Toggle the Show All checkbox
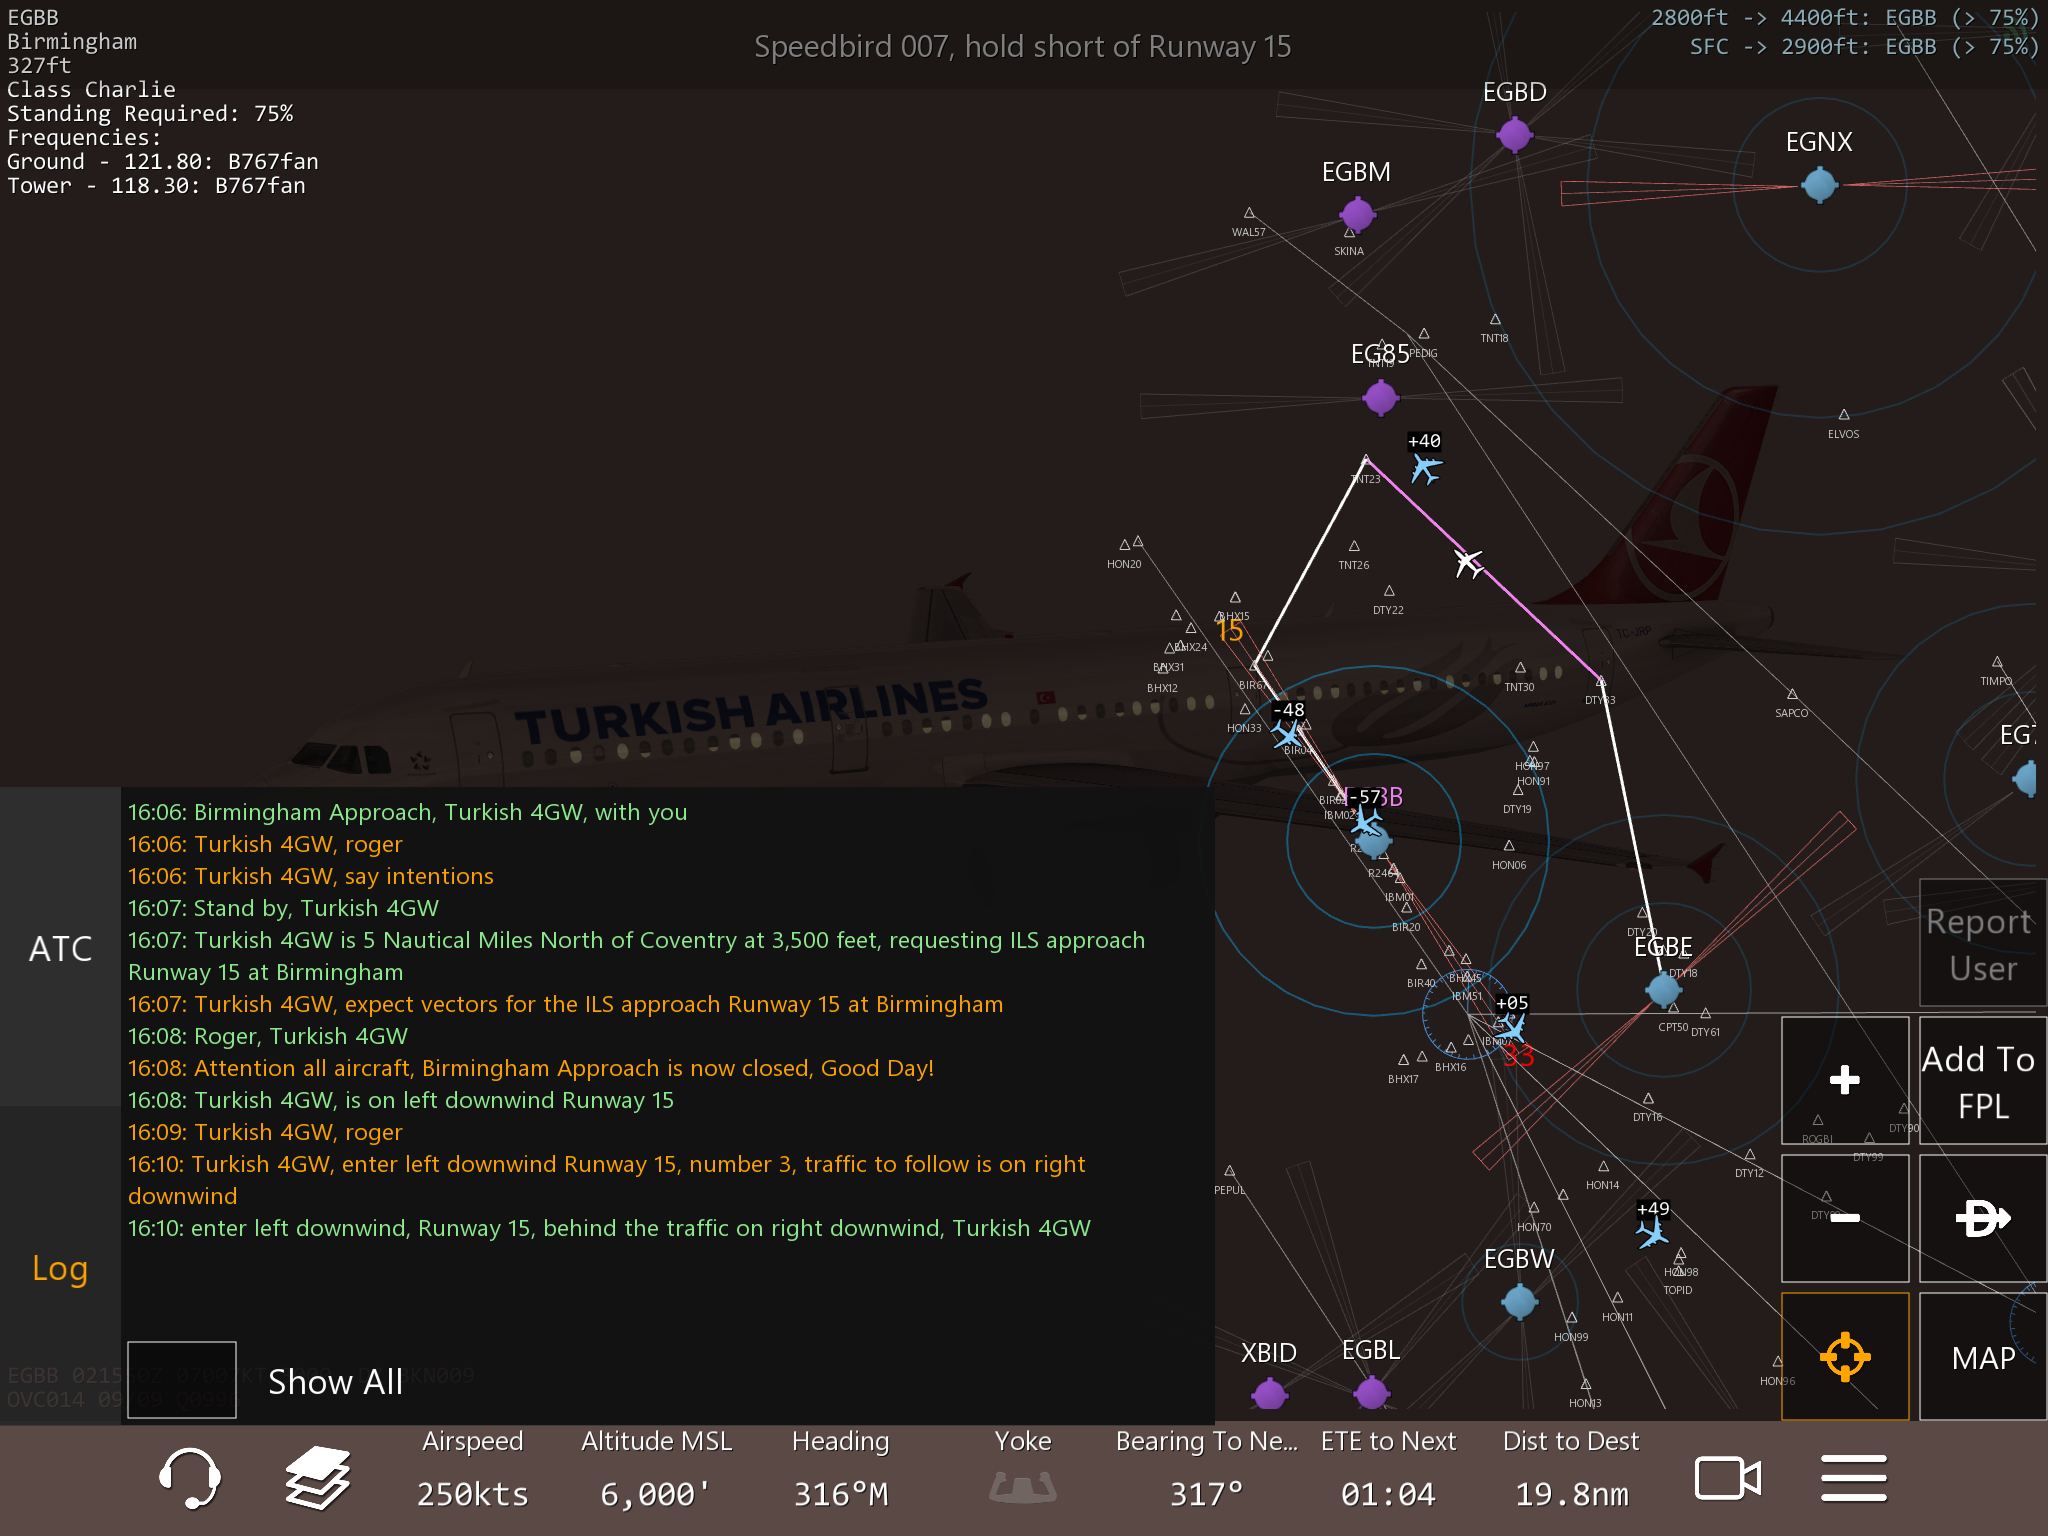Screen dimensions: 2048x1536 coord(182,1380)
